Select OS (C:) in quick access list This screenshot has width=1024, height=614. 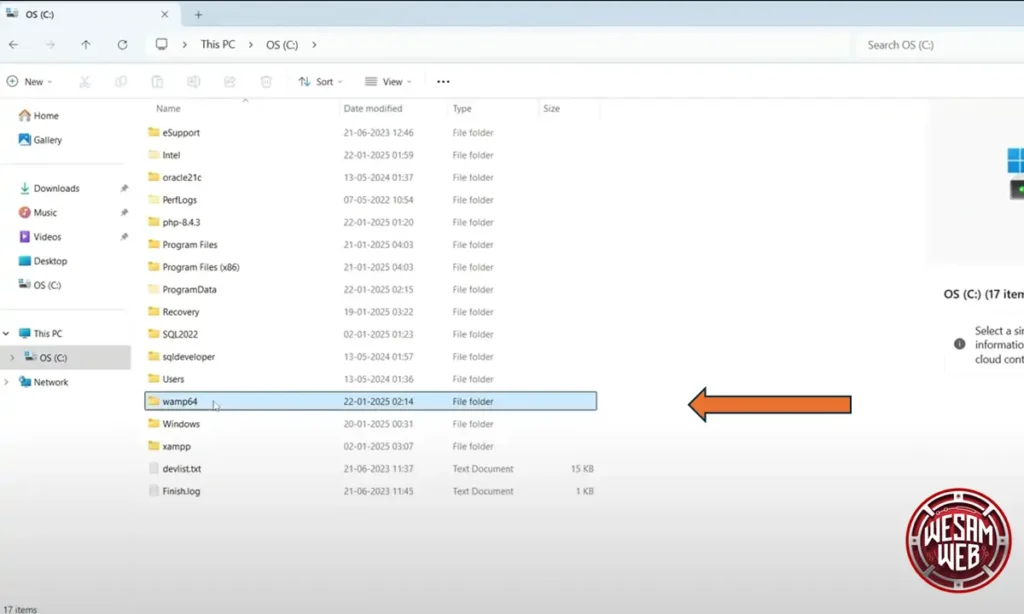pyautogui.click(x=39, y=285)
